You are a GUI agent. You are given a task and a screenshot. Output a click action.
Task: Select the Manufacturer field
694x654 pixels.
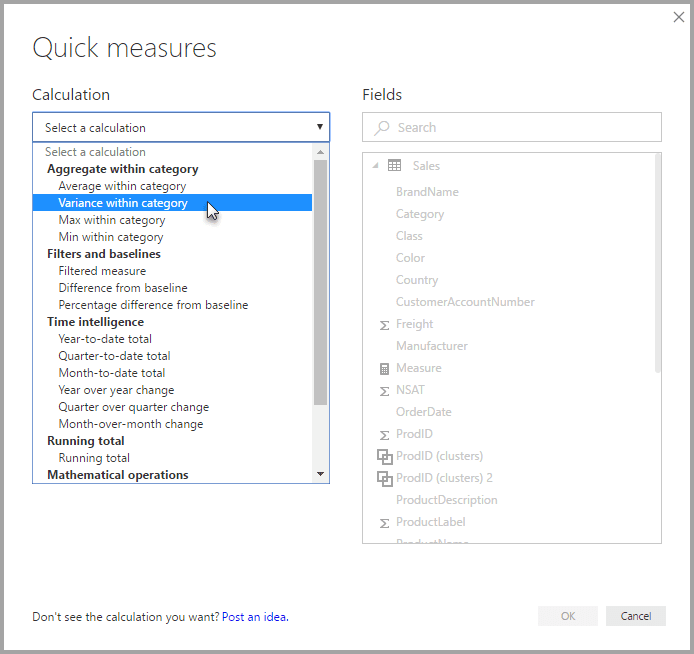pyautogui.click(x=432, y=346)
